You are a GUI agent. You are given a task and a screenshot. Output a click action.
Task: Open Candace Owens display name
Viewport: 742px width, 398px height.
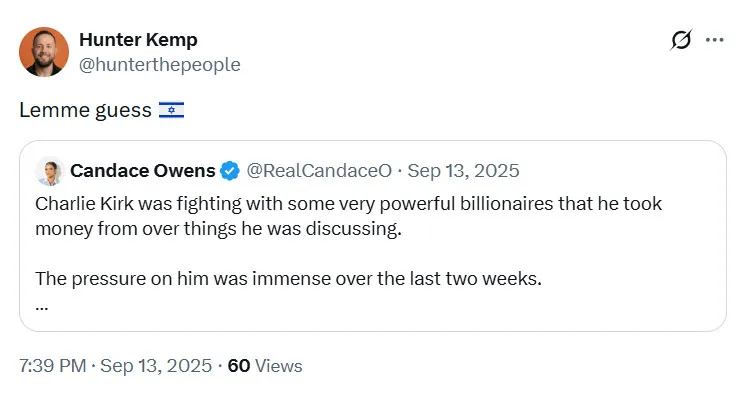[x=143, y=171]
